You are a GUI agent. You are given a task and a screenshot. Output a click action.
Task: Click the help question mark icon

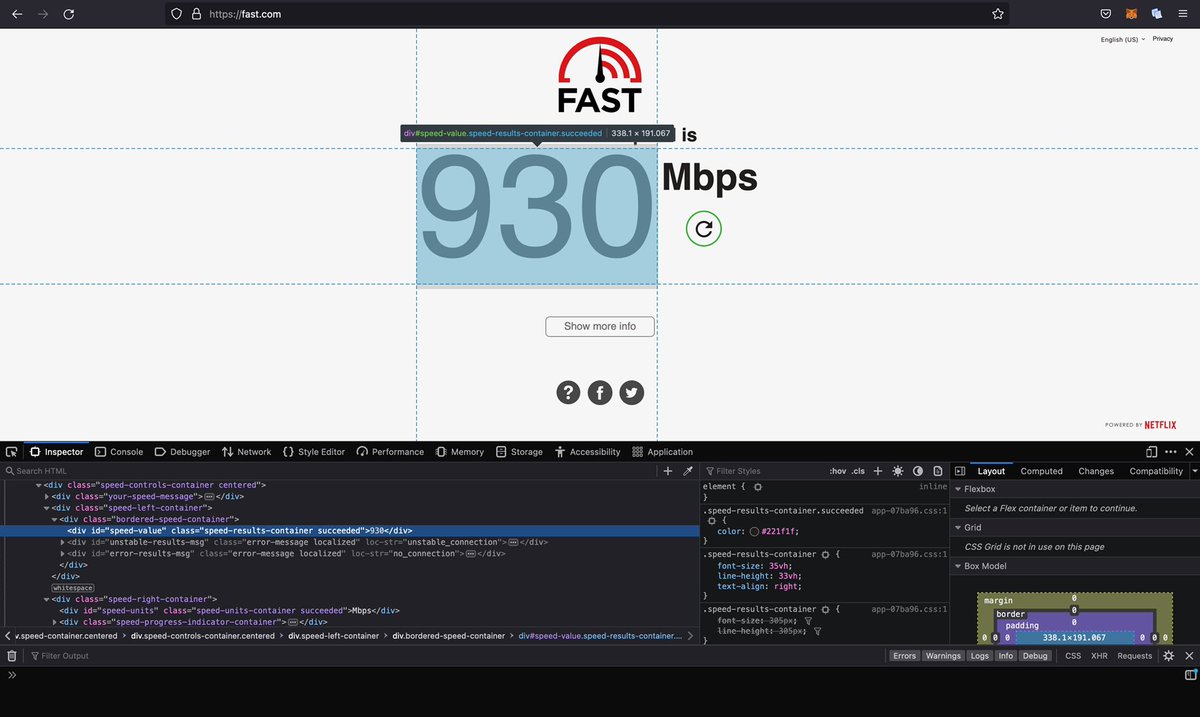(568, 393)
